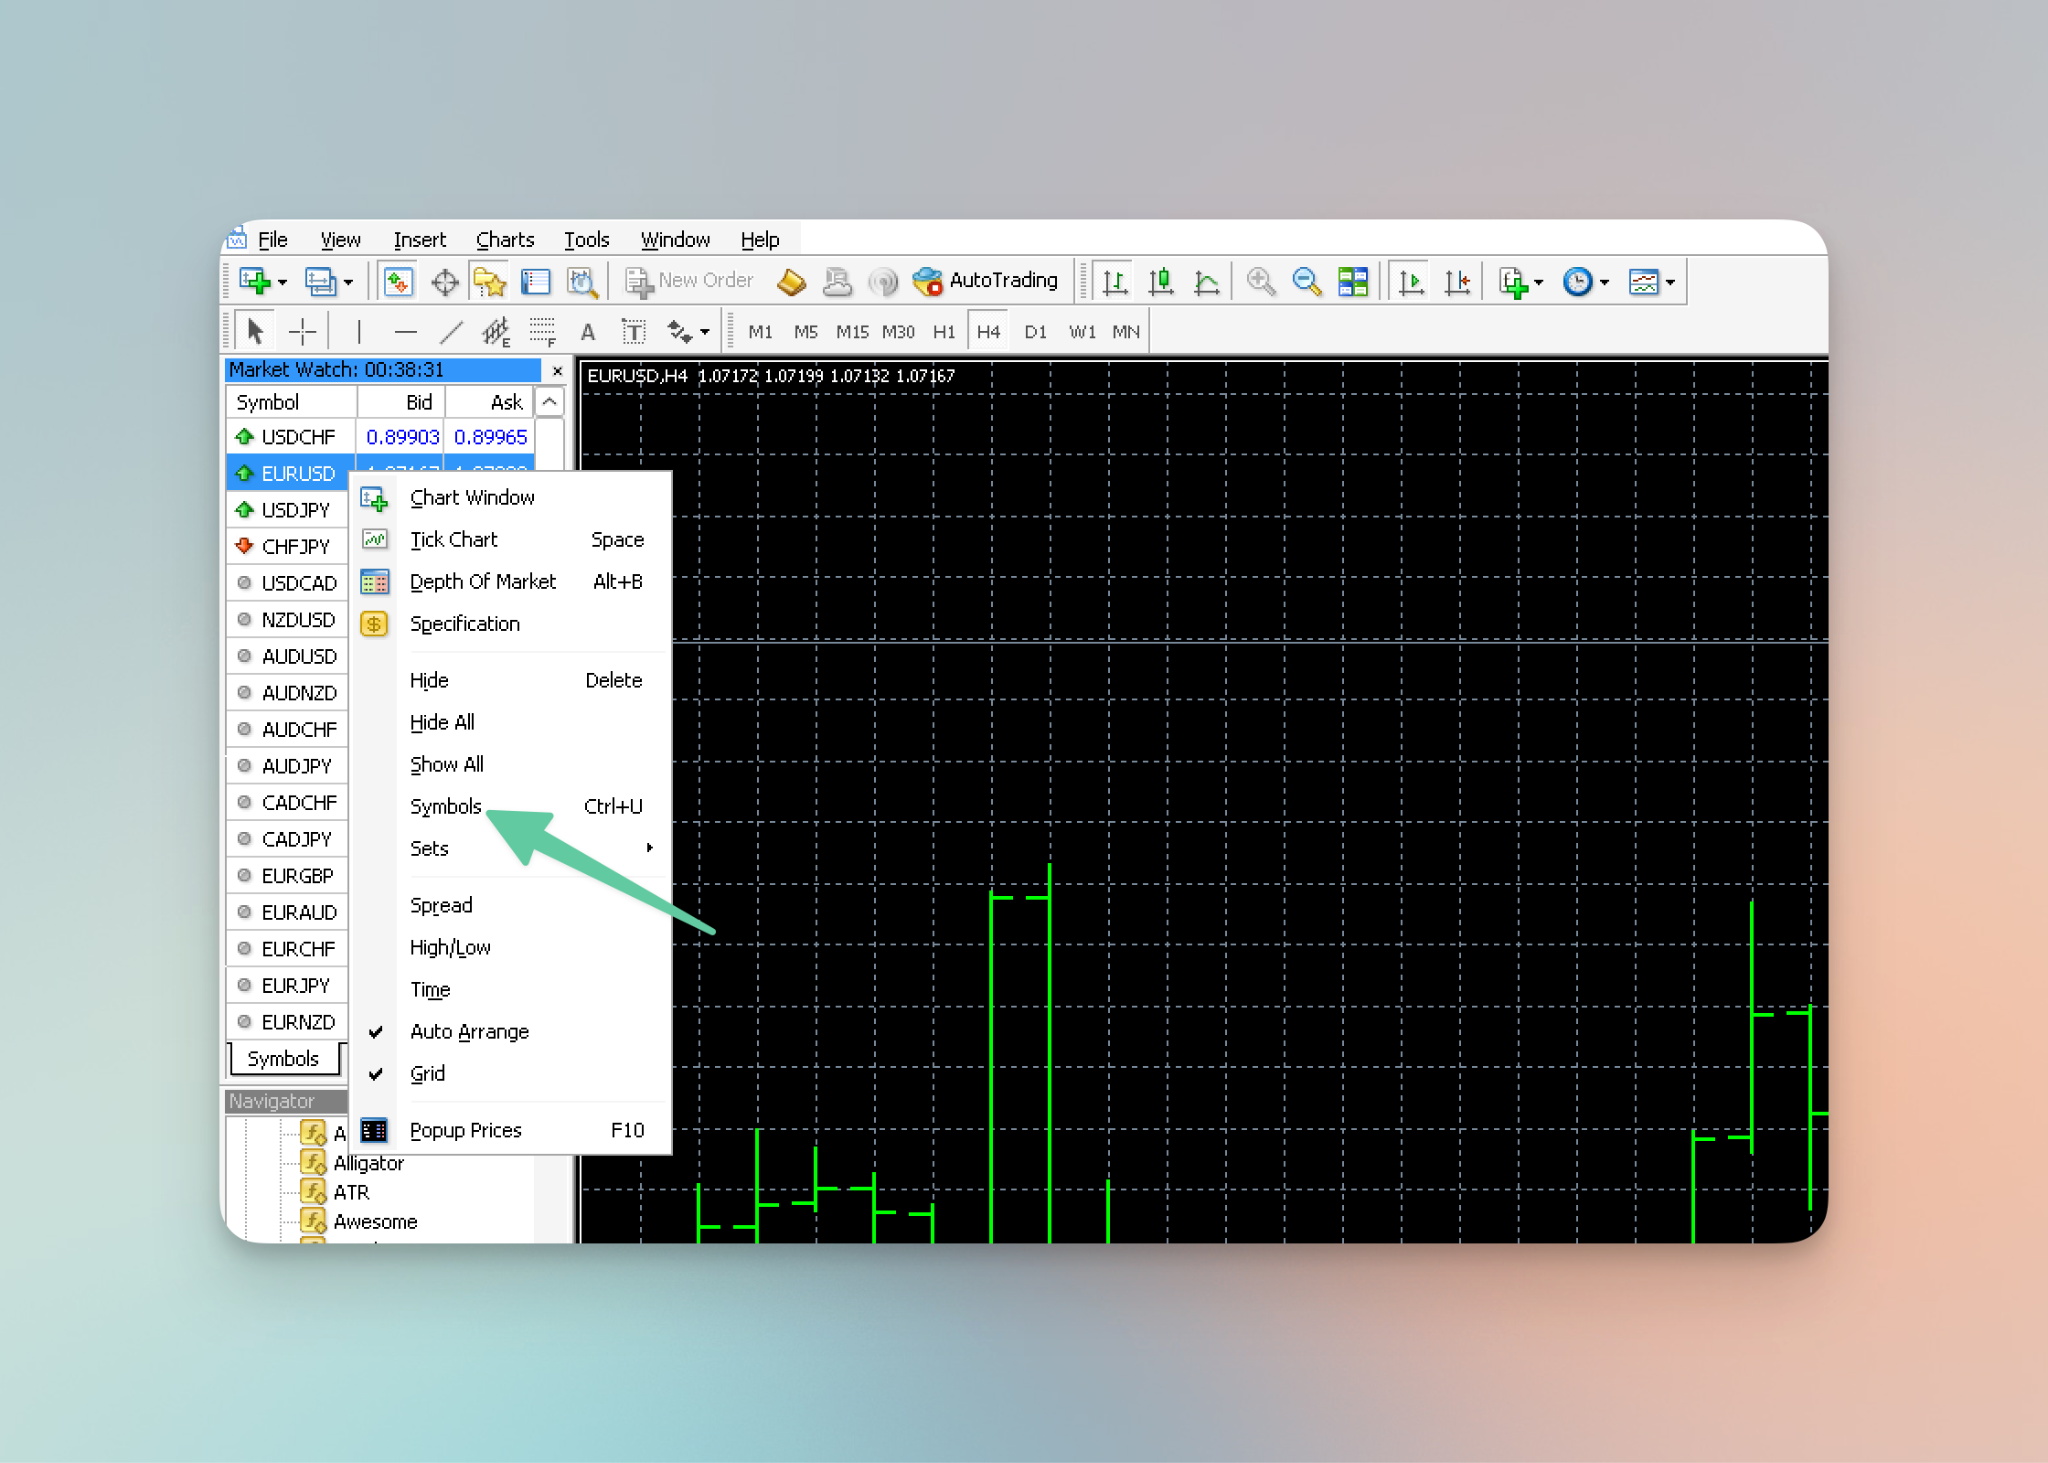Viewport: 2048px width, 1463px height.
Task: Expand the Sets submenu arrow
Action: (649, 848)
